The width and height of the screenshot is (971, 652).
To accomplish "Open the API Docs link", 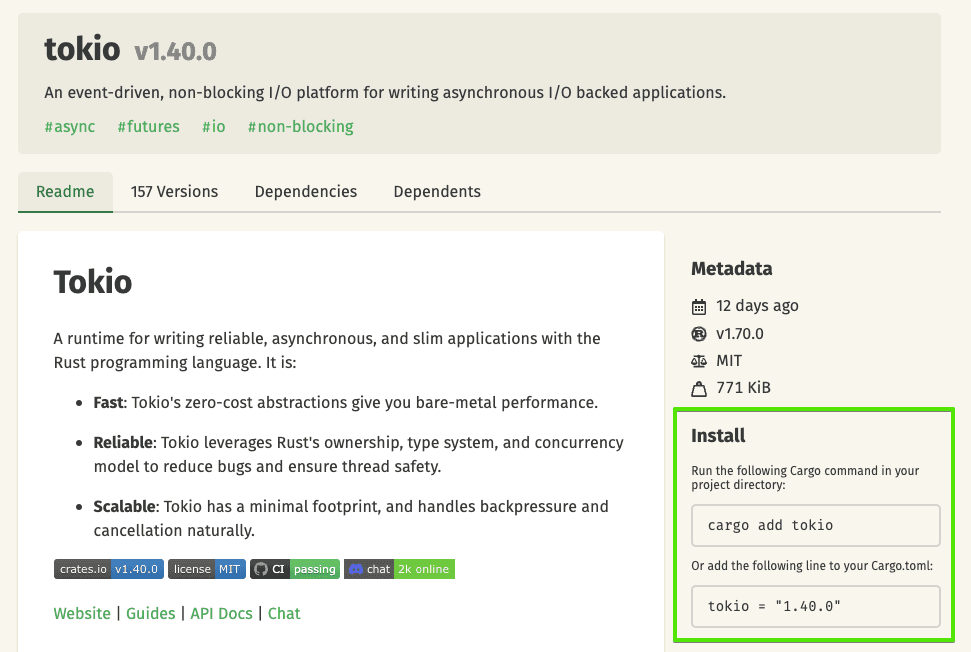I will coord(221,614).
